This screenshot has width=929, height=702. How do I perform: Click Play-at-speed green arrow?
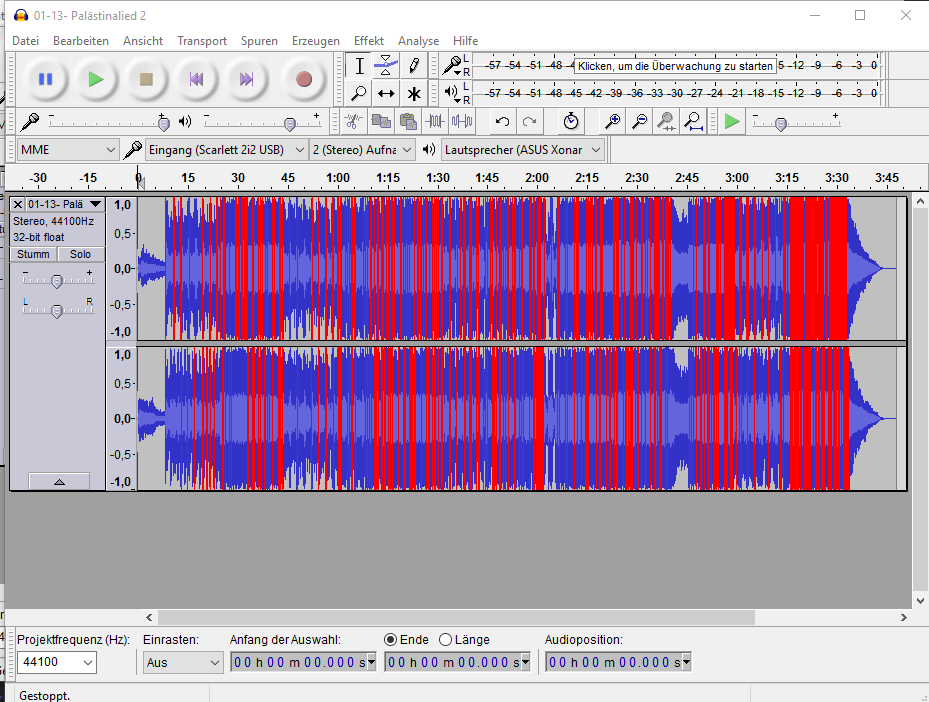point(732,122)
